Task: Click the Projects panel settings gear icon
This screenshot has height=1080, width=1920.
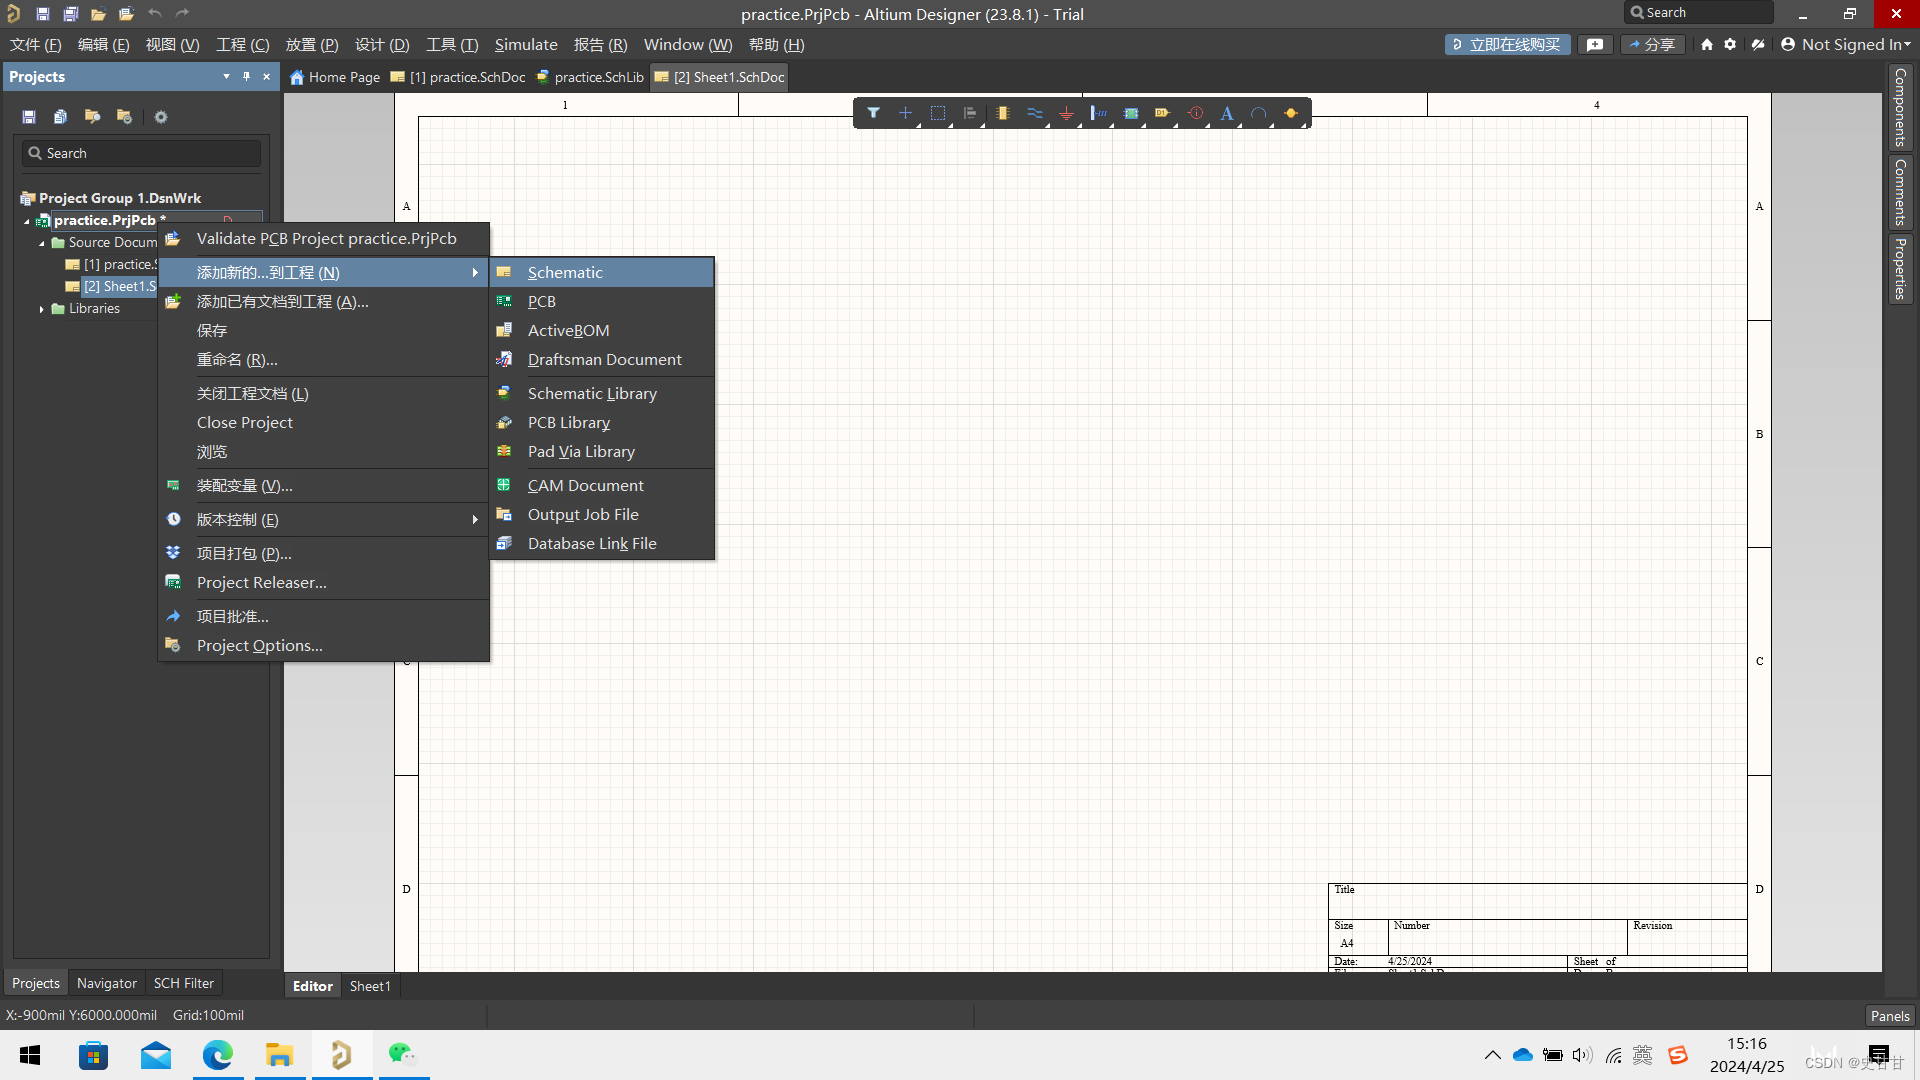Action: (x=160, y=117)
